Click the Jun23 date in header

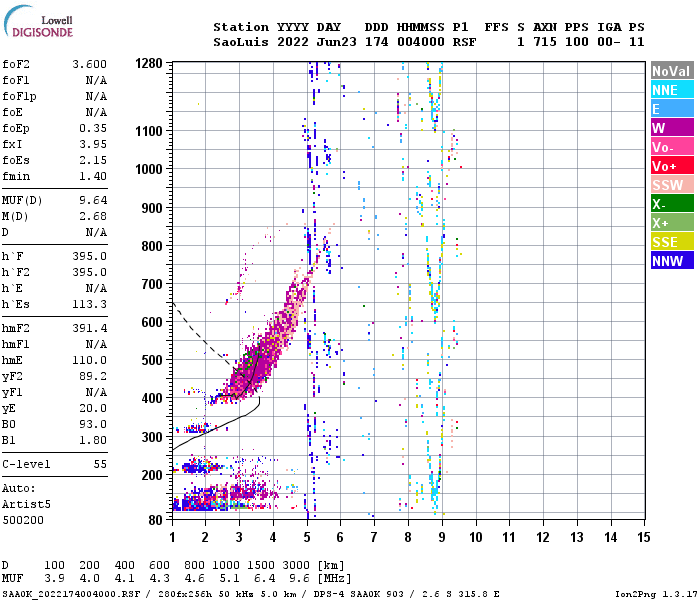[x=336, y=42]
